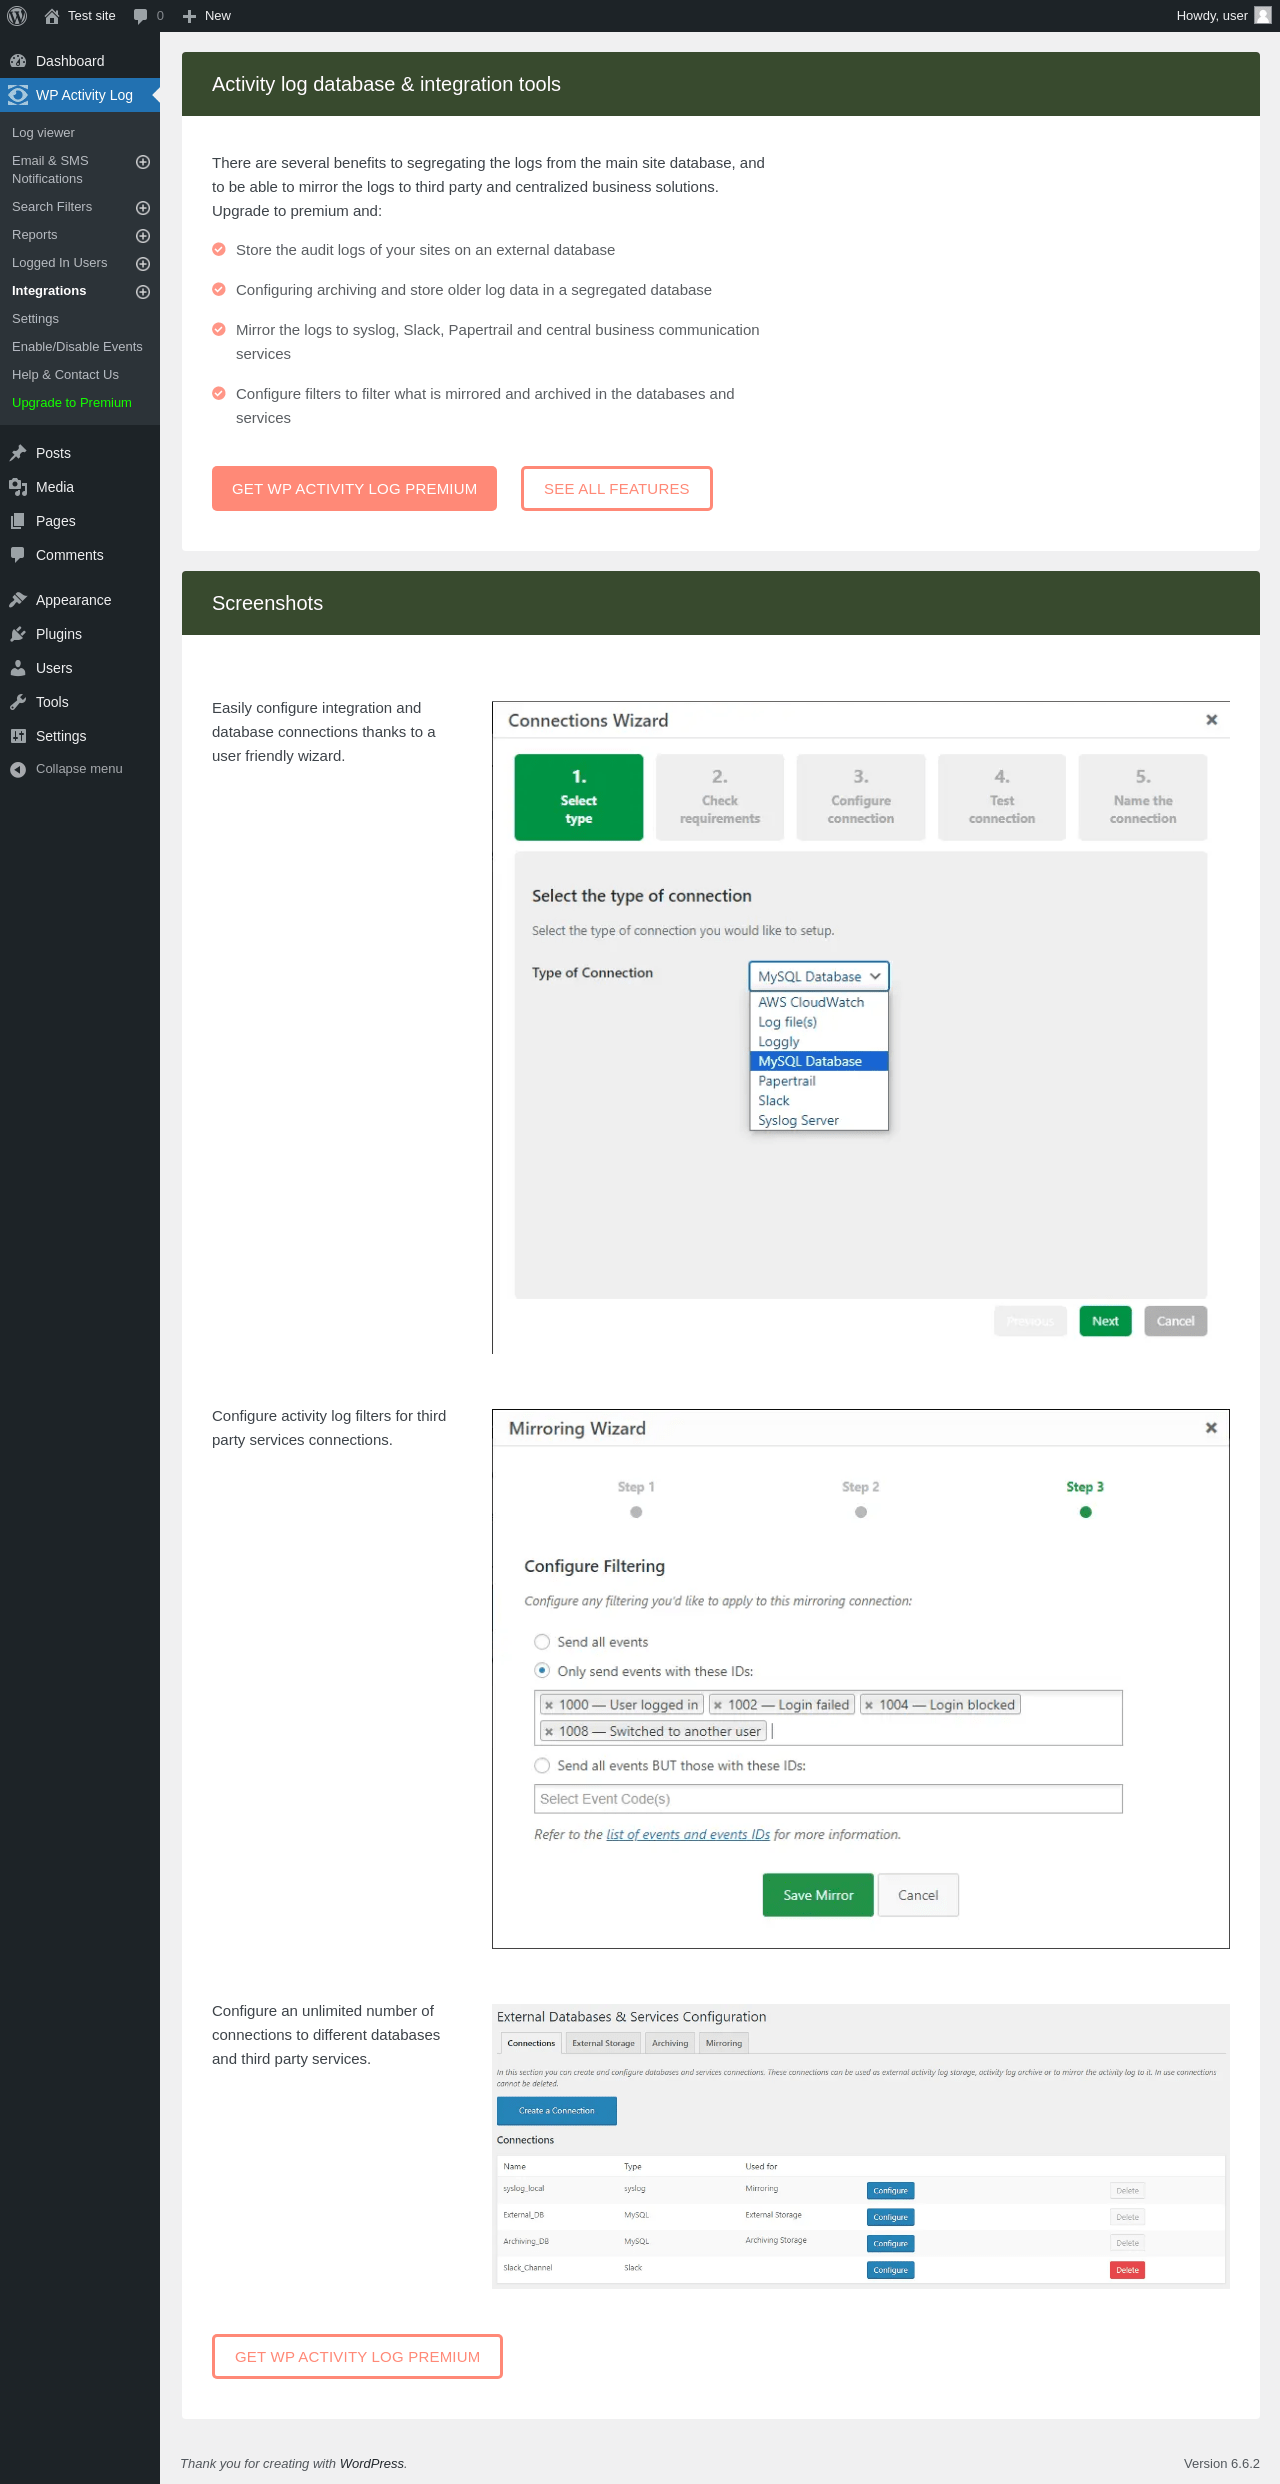This screenshot has width=1280, height=2484.
Task: Open the Tools wrench icon
Action: point(18,702)
